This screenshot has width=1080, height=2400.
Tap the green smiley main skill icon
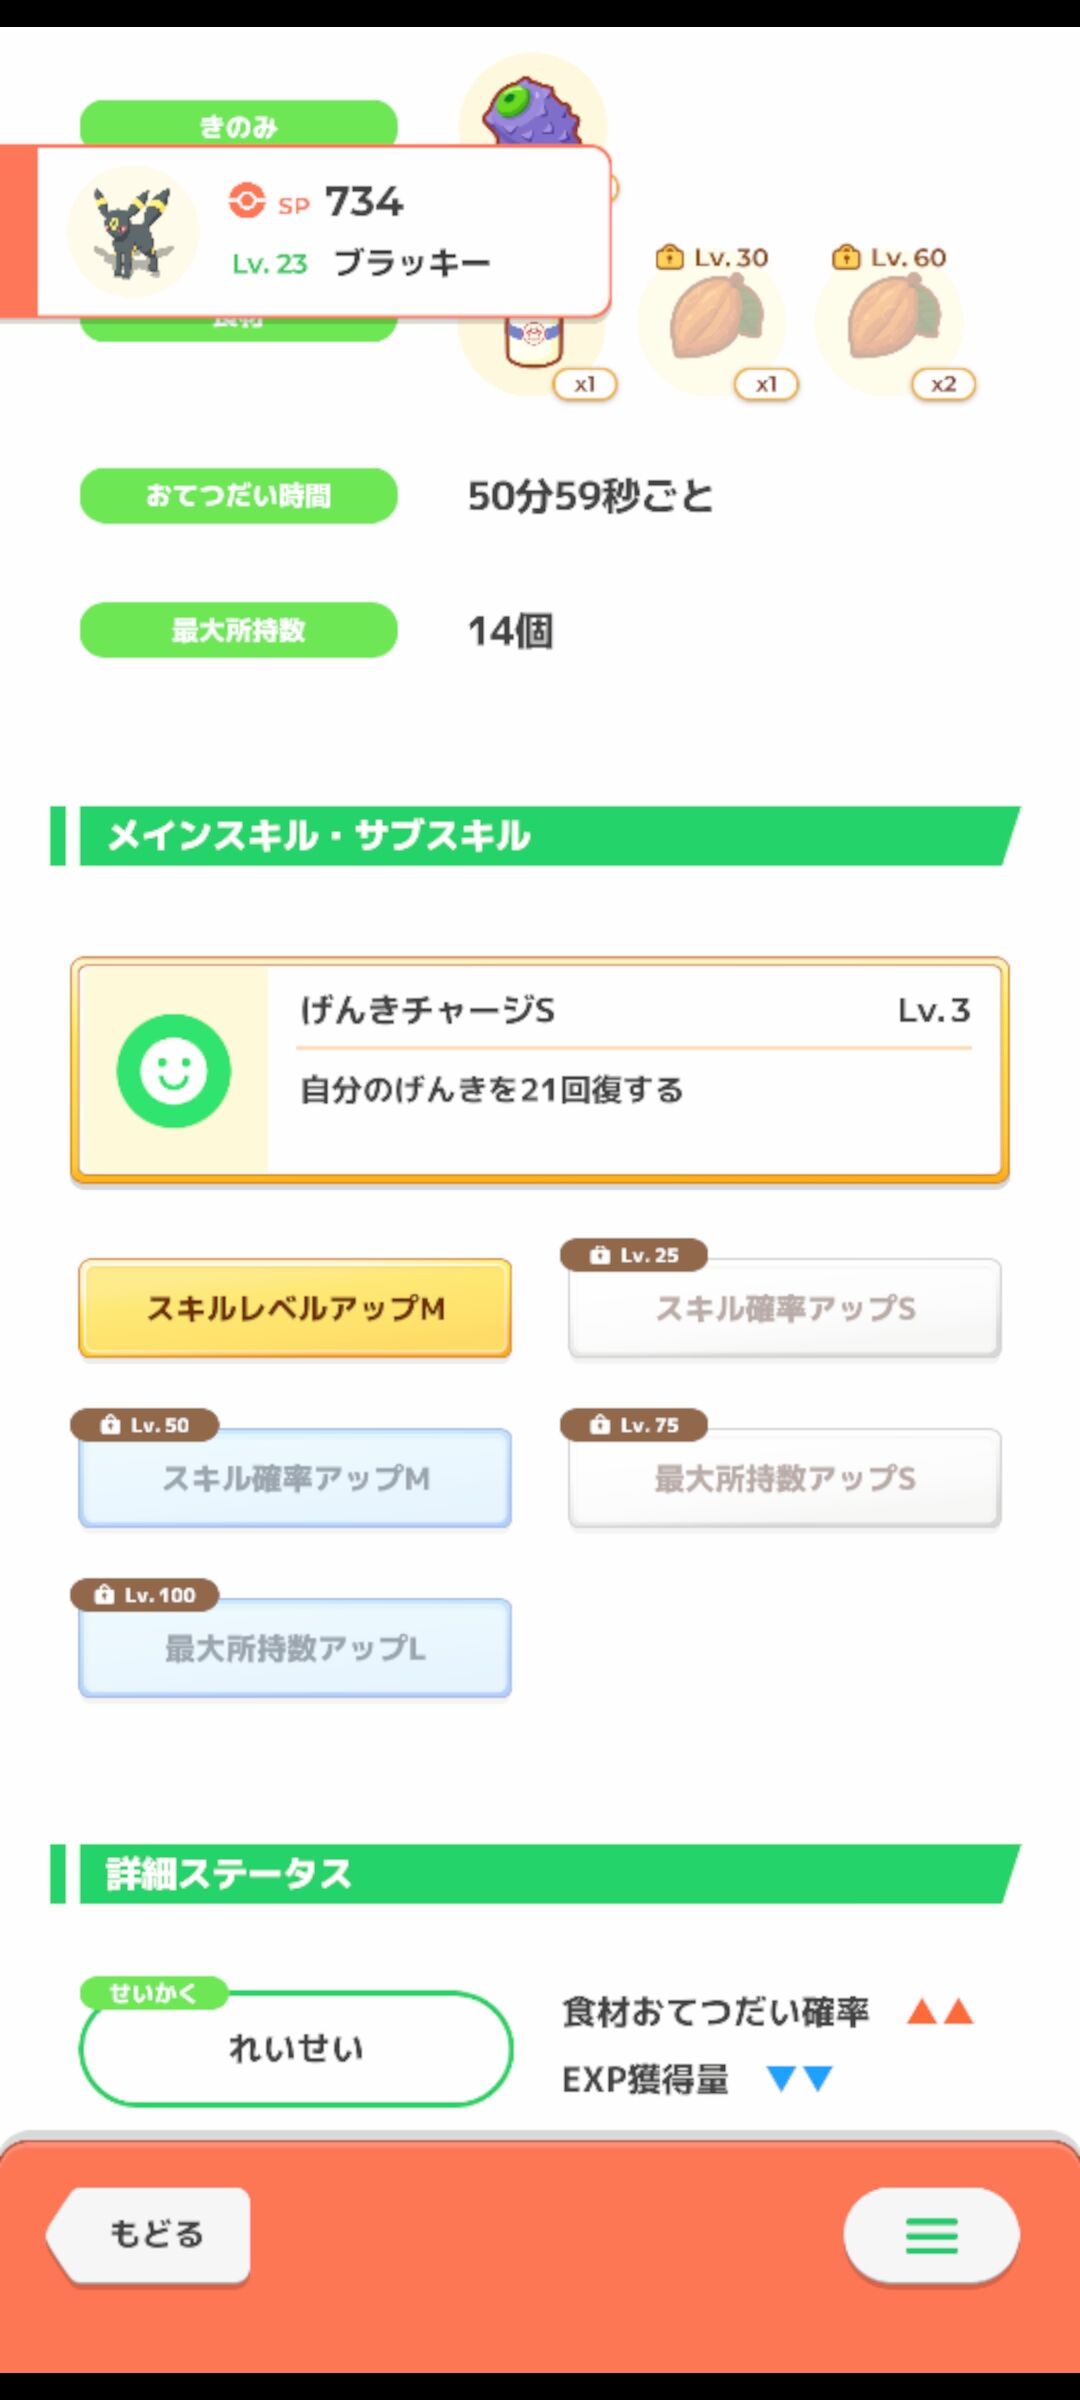click(174, 1071)
